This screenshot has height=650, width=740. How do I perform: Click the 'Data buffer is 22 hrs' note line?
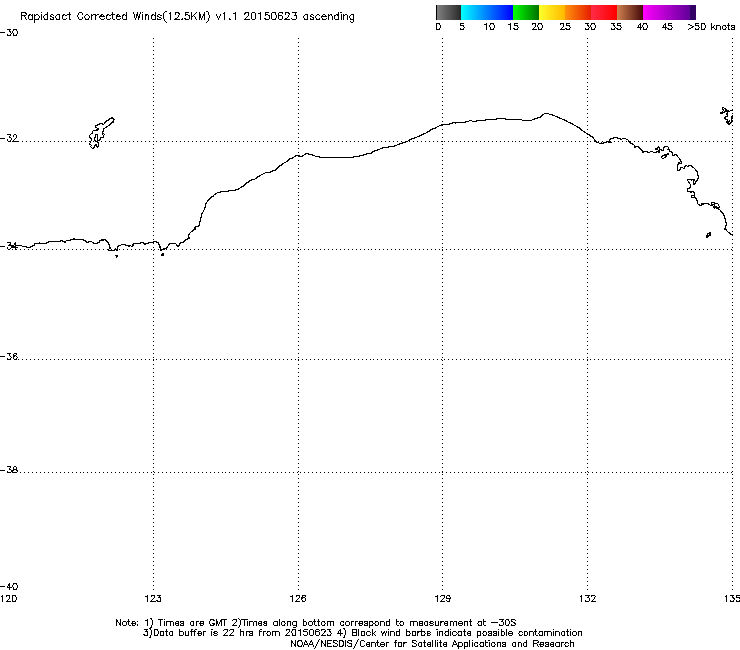[362, 633]
